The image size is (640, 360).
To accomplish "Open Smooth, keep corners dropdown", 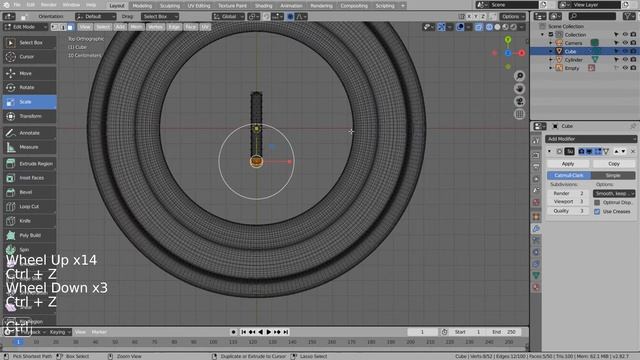I will click(x=613, y=193).
